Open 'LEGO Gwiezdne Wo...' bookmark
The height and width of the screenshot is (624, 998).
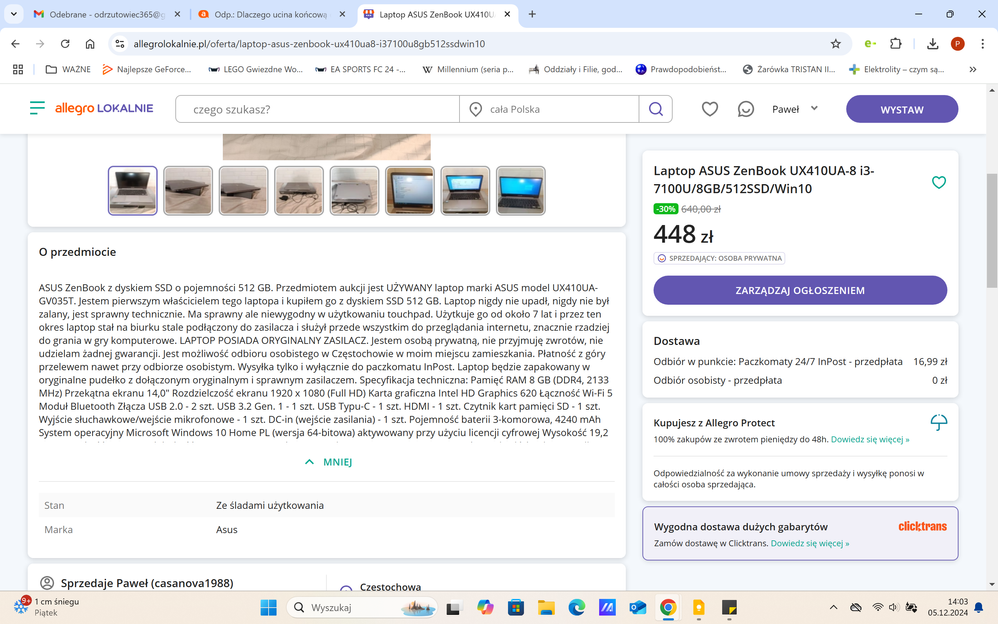point(256,69)
